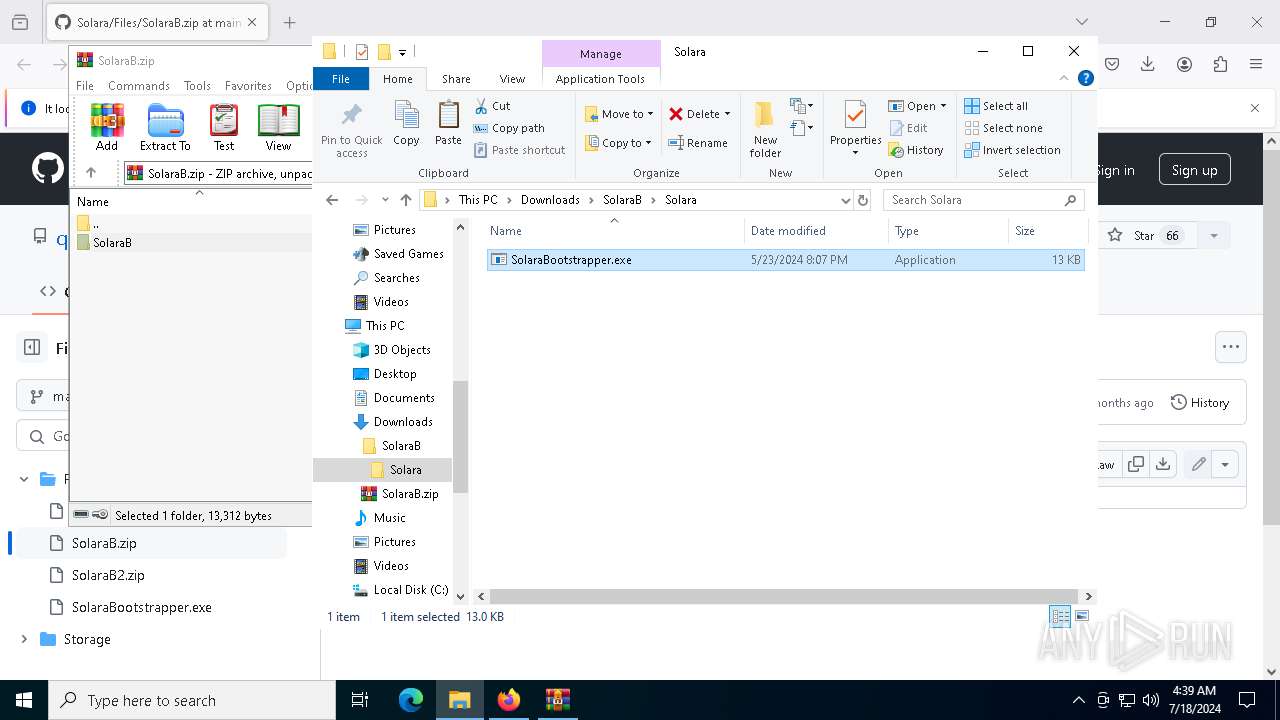Viewport: 1280px width, 720px height.
Task: Open address bar history dropdown
Action: [x=846, y=200]
